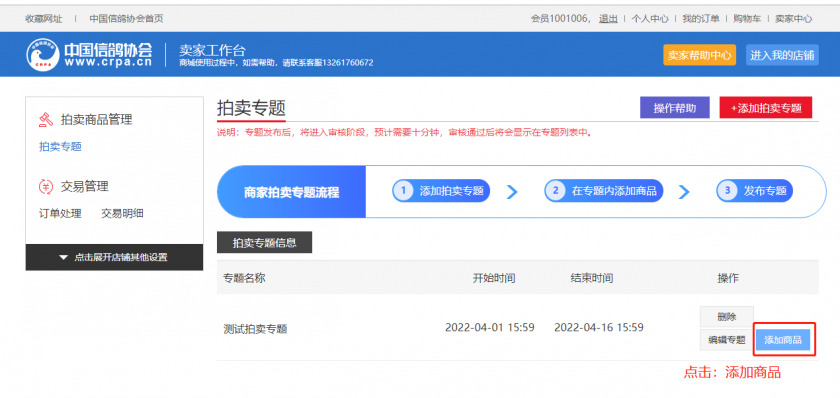The height and width of the screenshot is (398, 840).
Task: Go to 卖家中心 link
Action: click(x=793, y=19)
